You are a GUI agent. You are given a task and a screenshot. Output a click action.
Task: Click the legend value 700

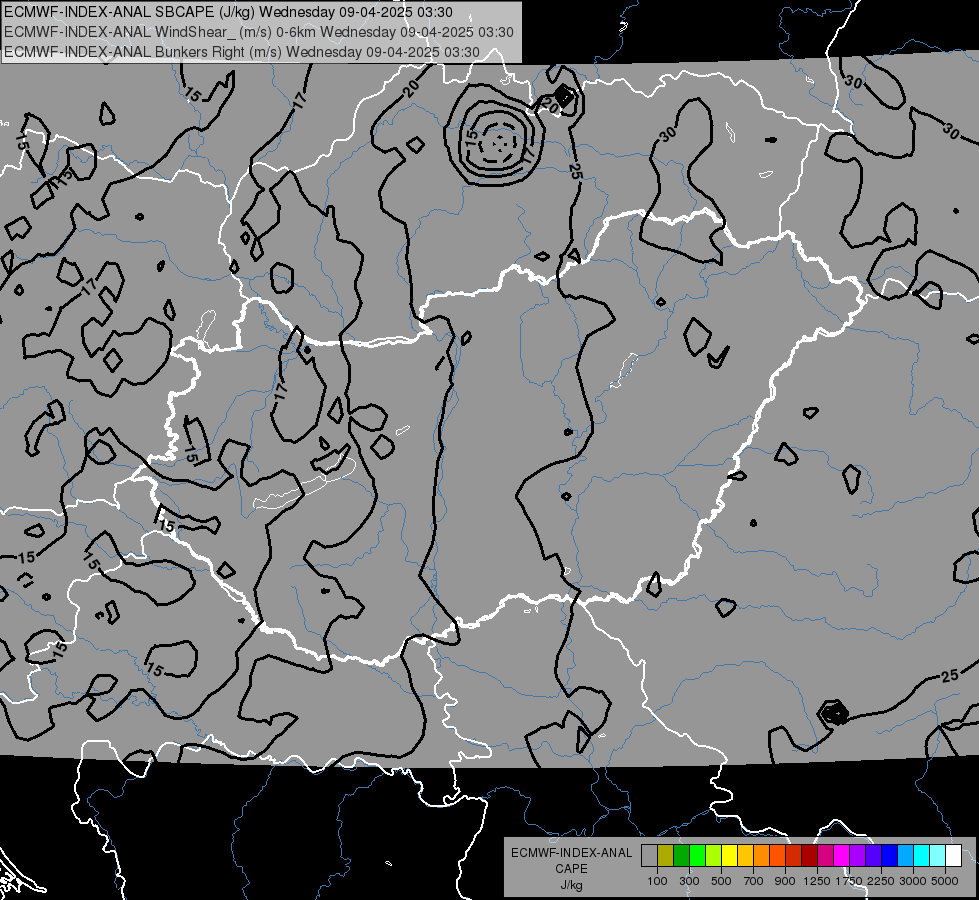[x=754, y=881]
